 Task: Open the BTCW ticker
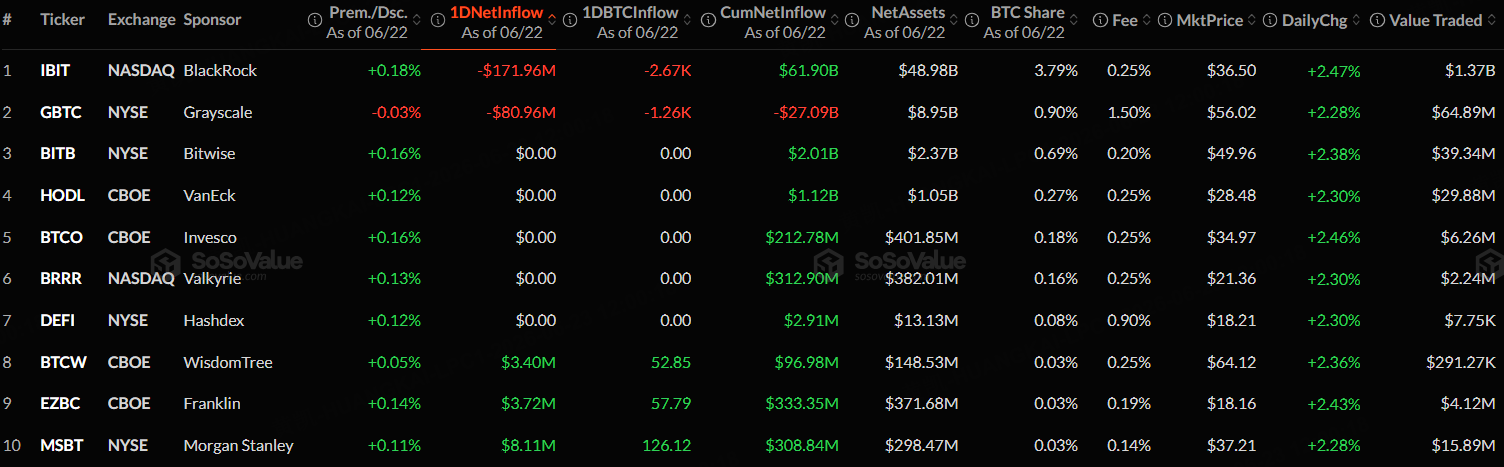(x=63, y=362)
